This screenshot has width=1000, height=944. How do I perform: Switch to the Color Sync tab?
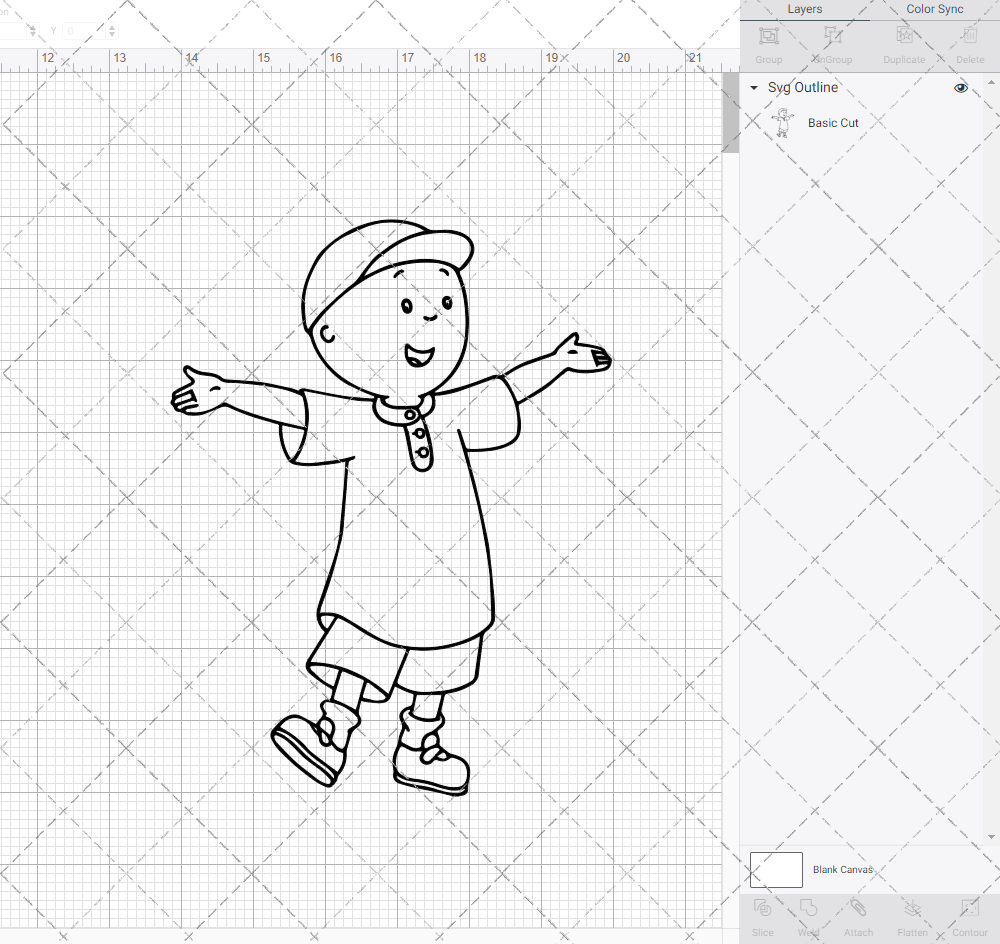click(934, 10)
